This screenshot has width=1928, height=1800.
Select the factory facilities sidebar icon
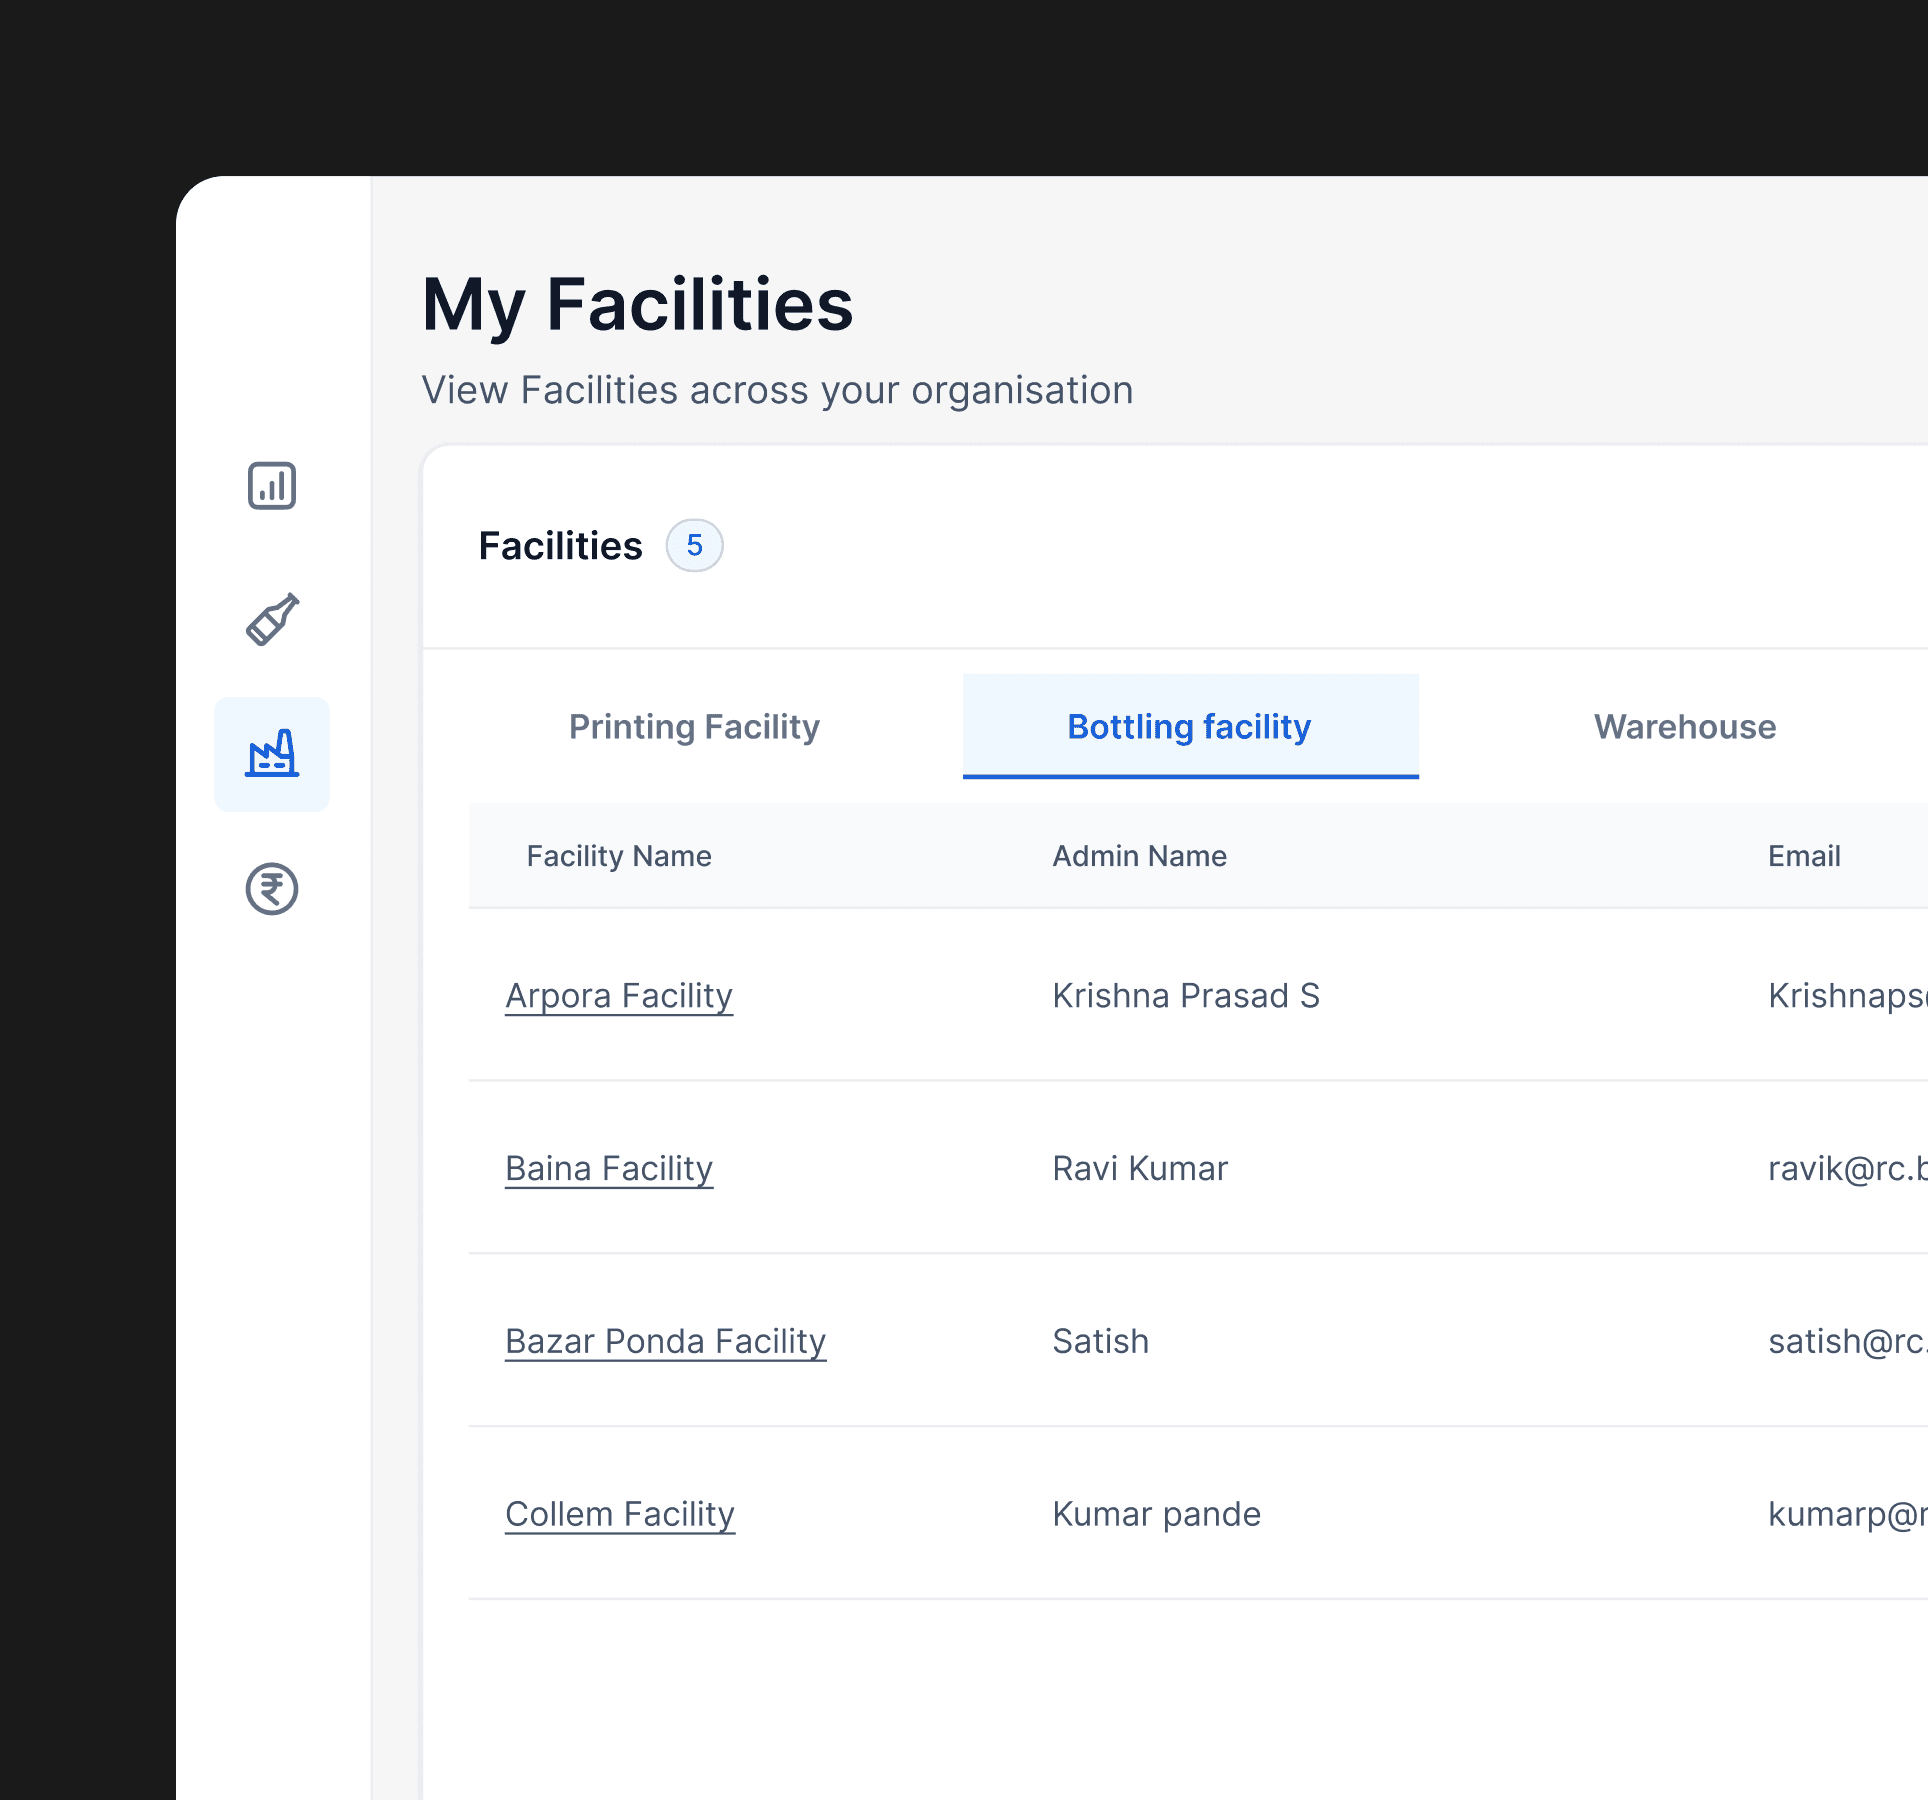[x=272, y=754]
